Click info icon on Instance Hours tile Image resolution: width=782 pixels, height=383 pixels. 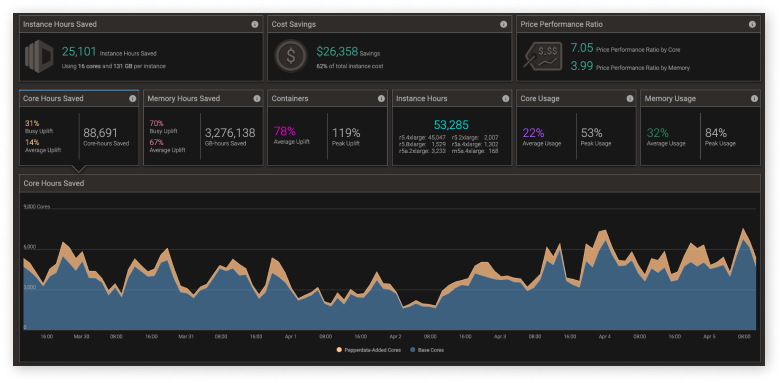coord(506,99)
